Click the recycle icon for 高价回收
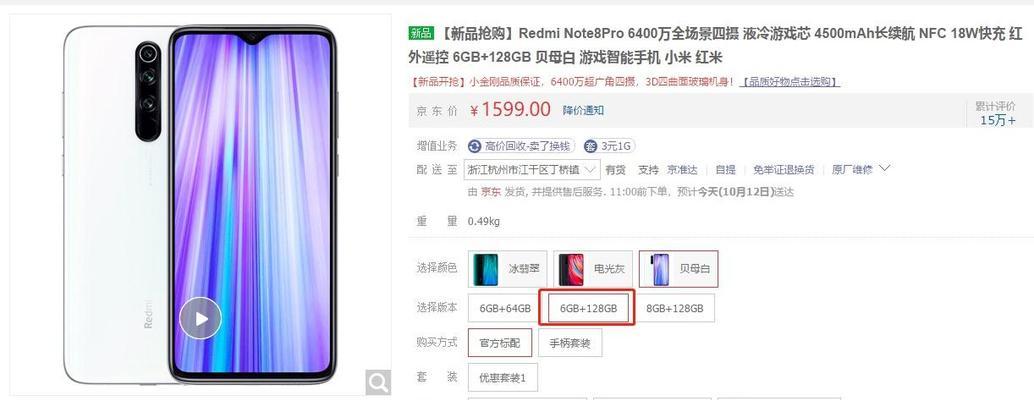The height and width of the screenshot is (400, 1034). click(475, 146)
